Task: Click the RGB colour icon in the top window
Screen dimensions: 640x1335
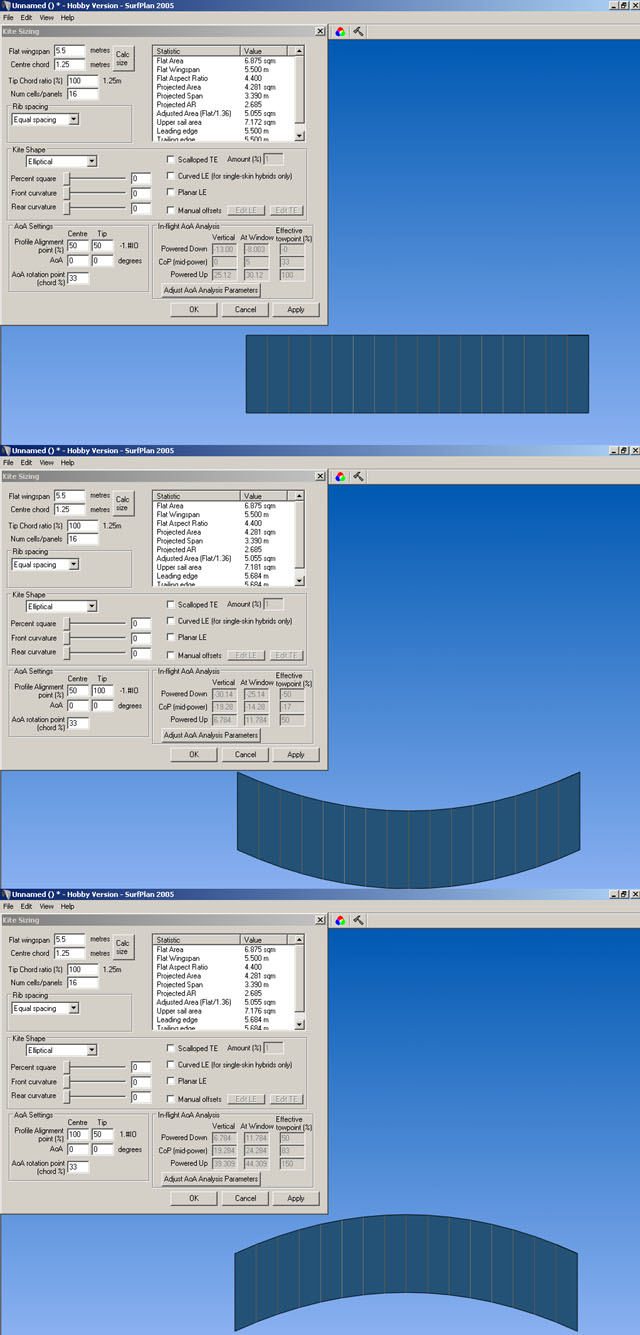Action: (x=340, y=31)
